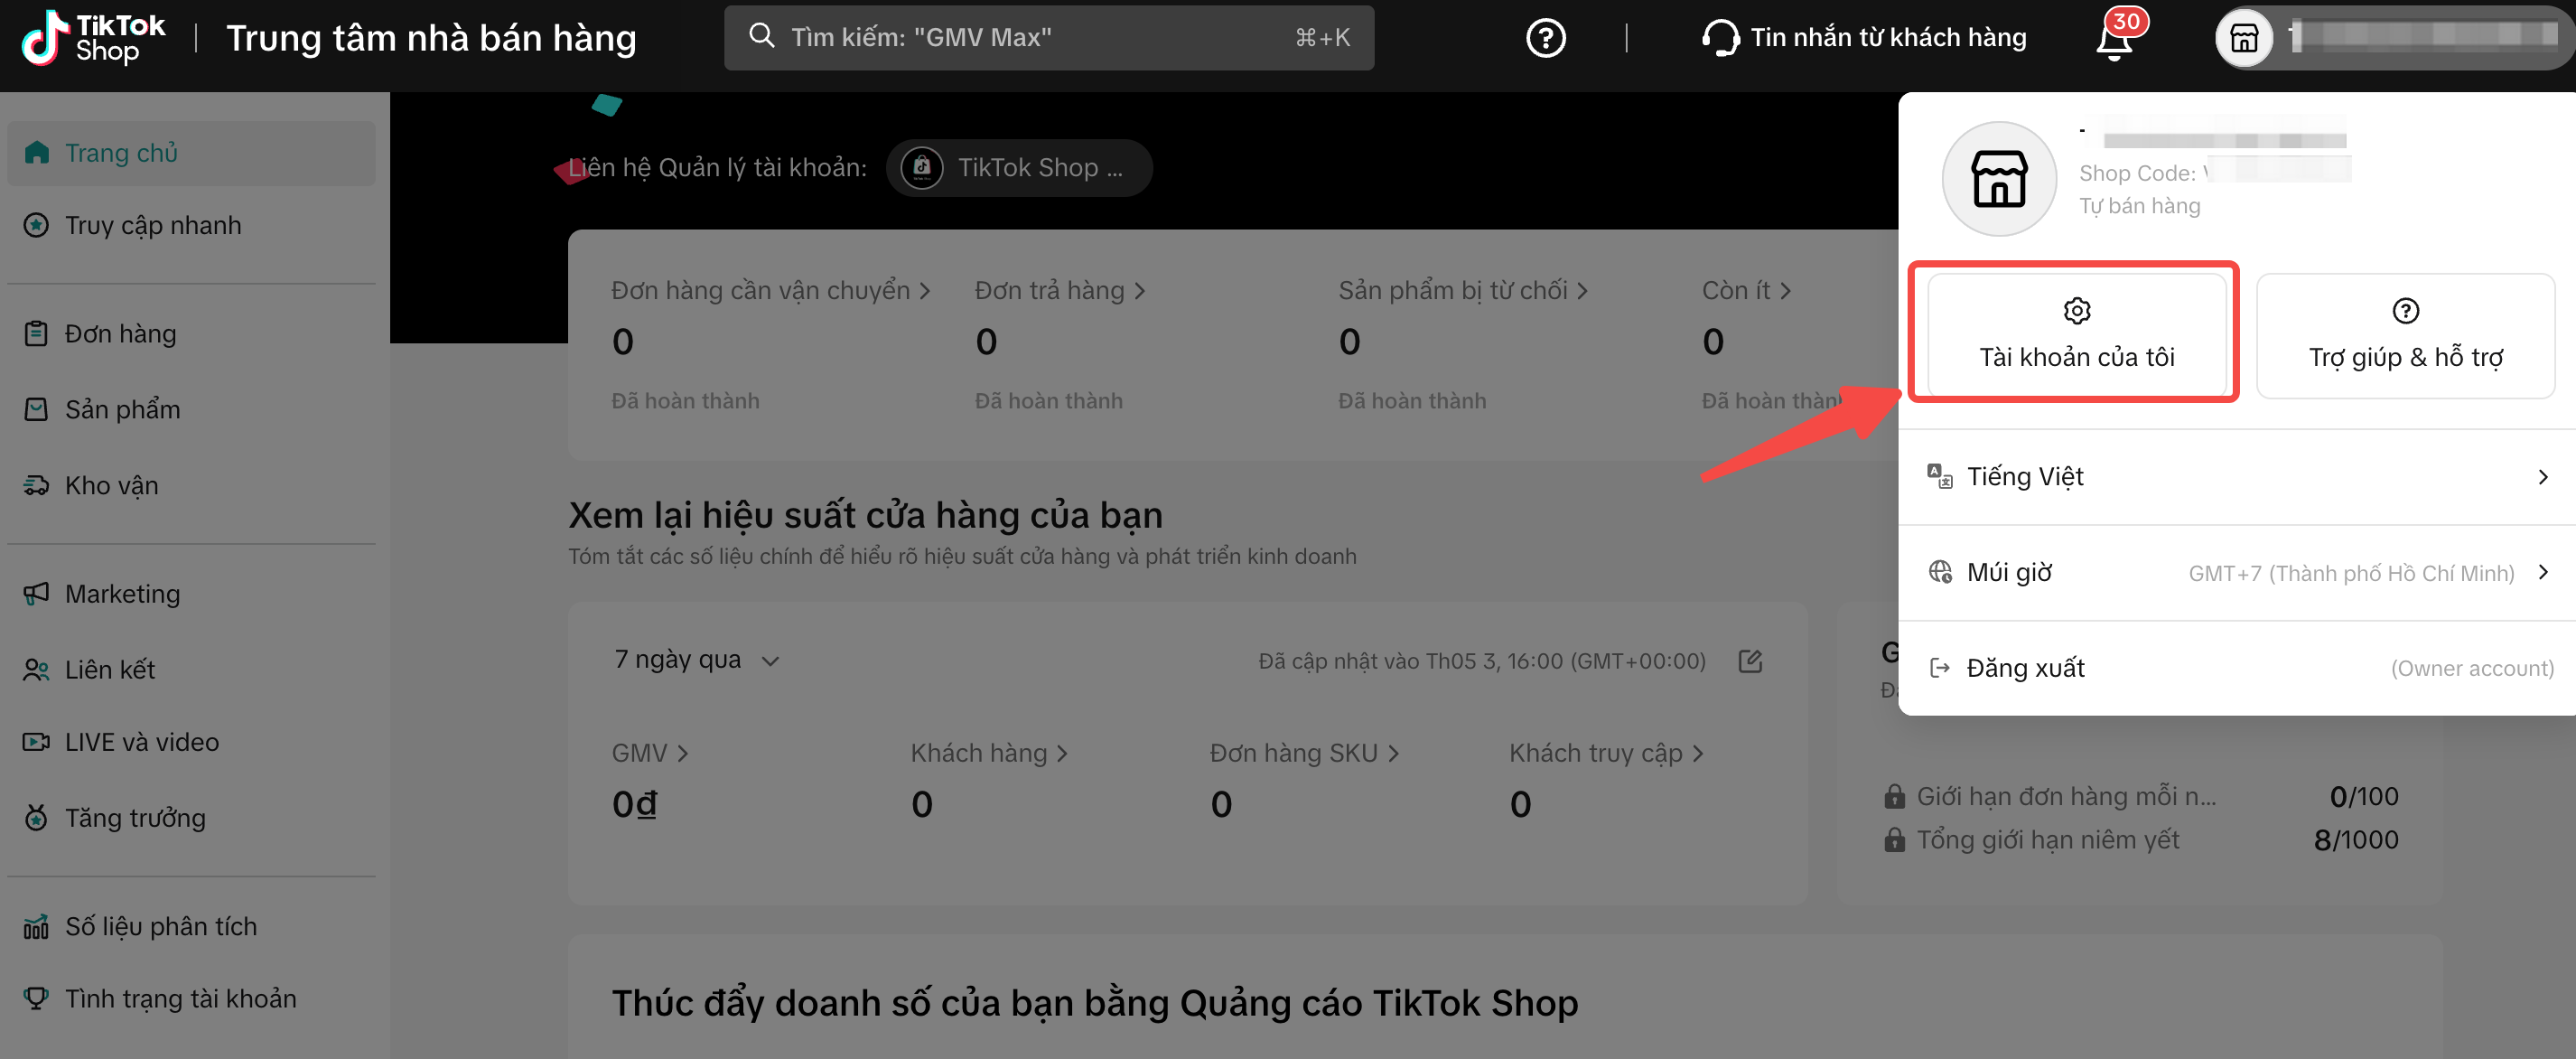
Task: Click the Liên kết people icon
Action: point(36,669)
